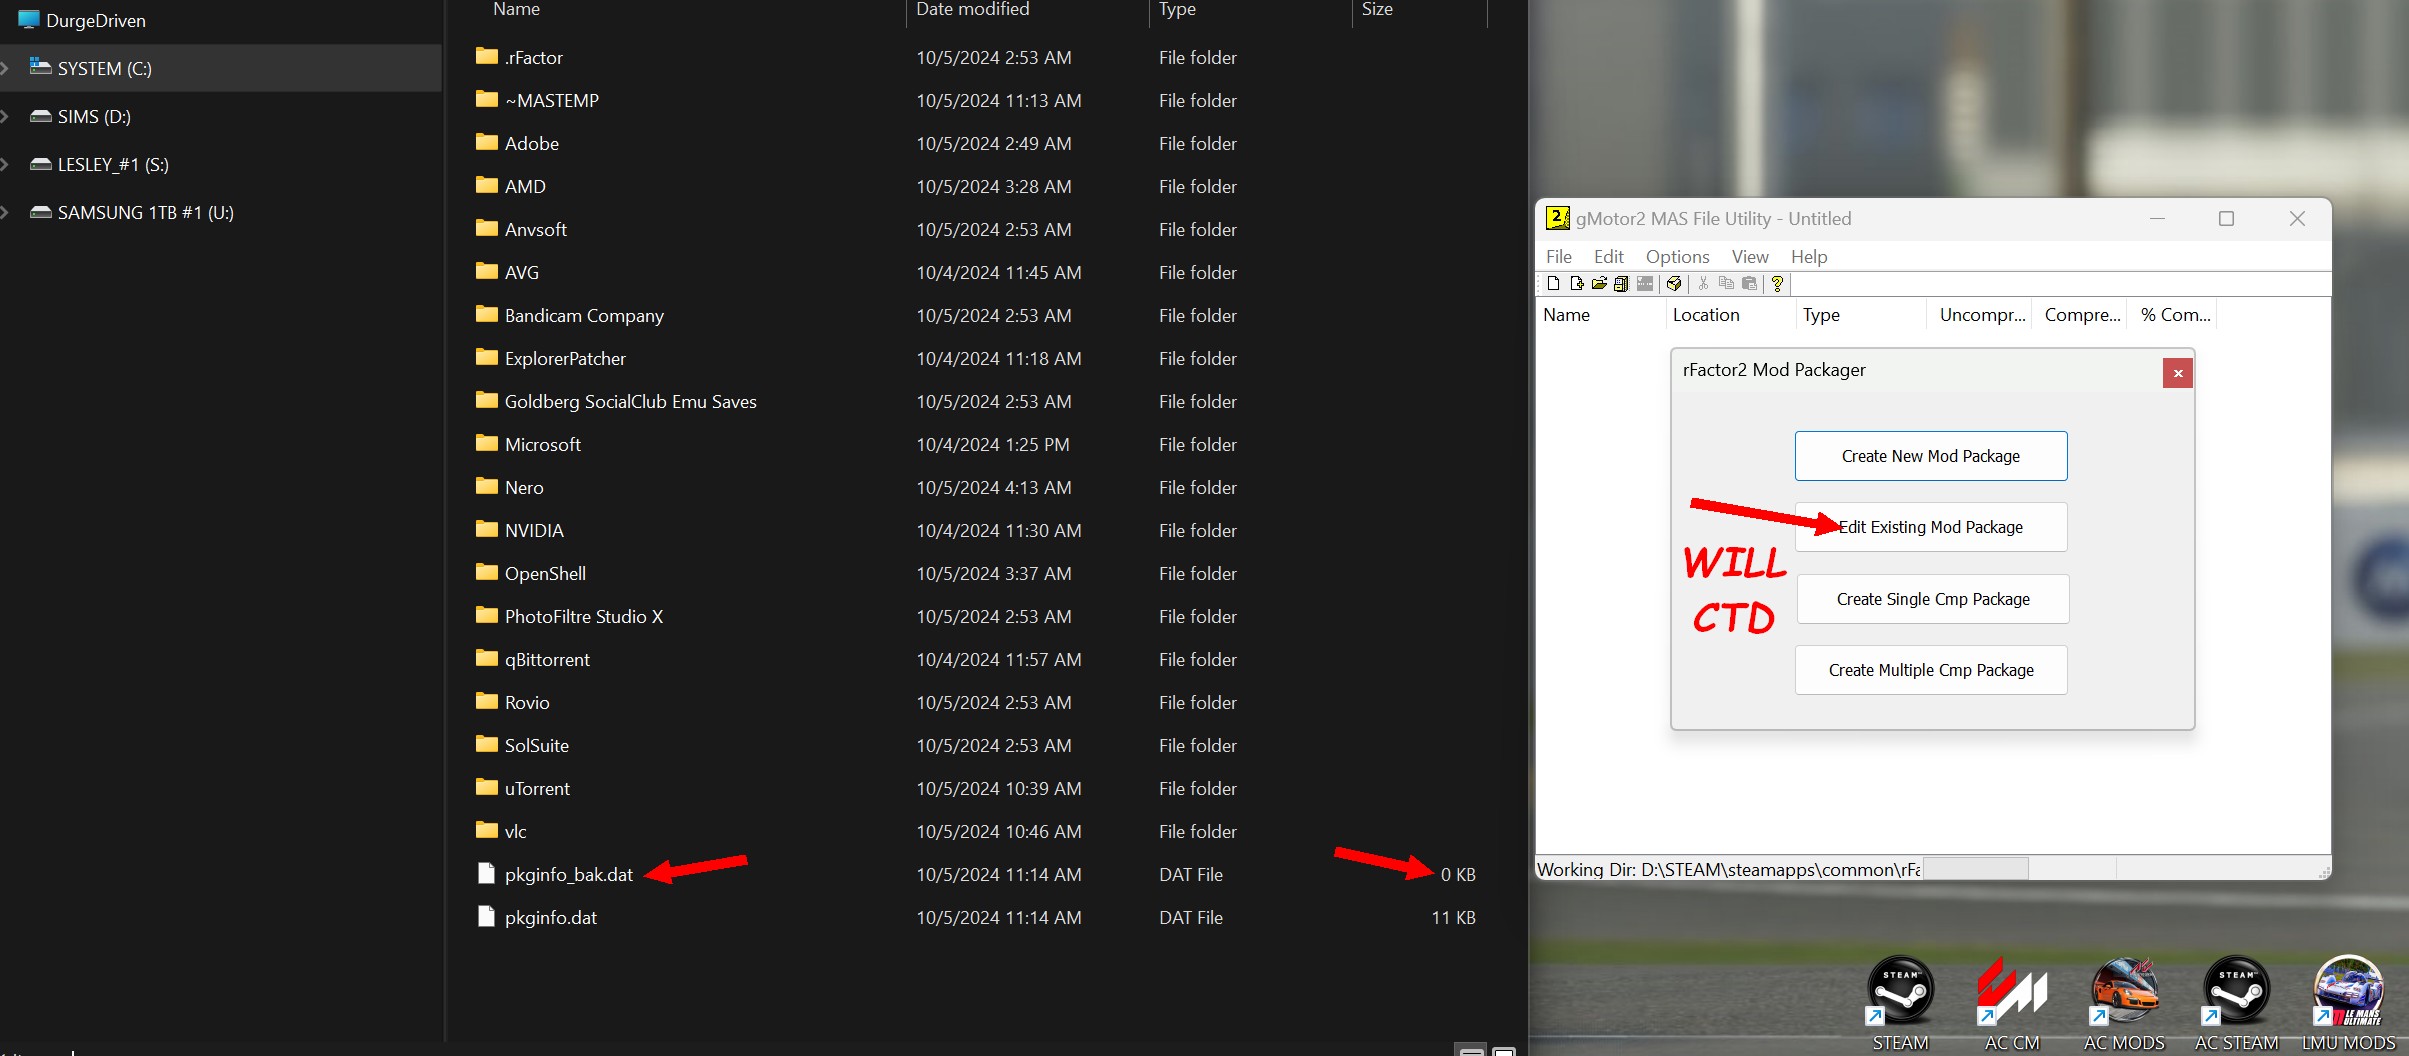Open the AC STEAM desktop shortcut

coord(2236,1003)
